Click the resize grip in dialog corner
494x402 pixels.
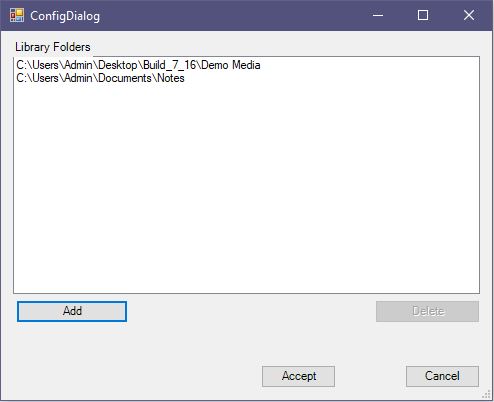487,394
